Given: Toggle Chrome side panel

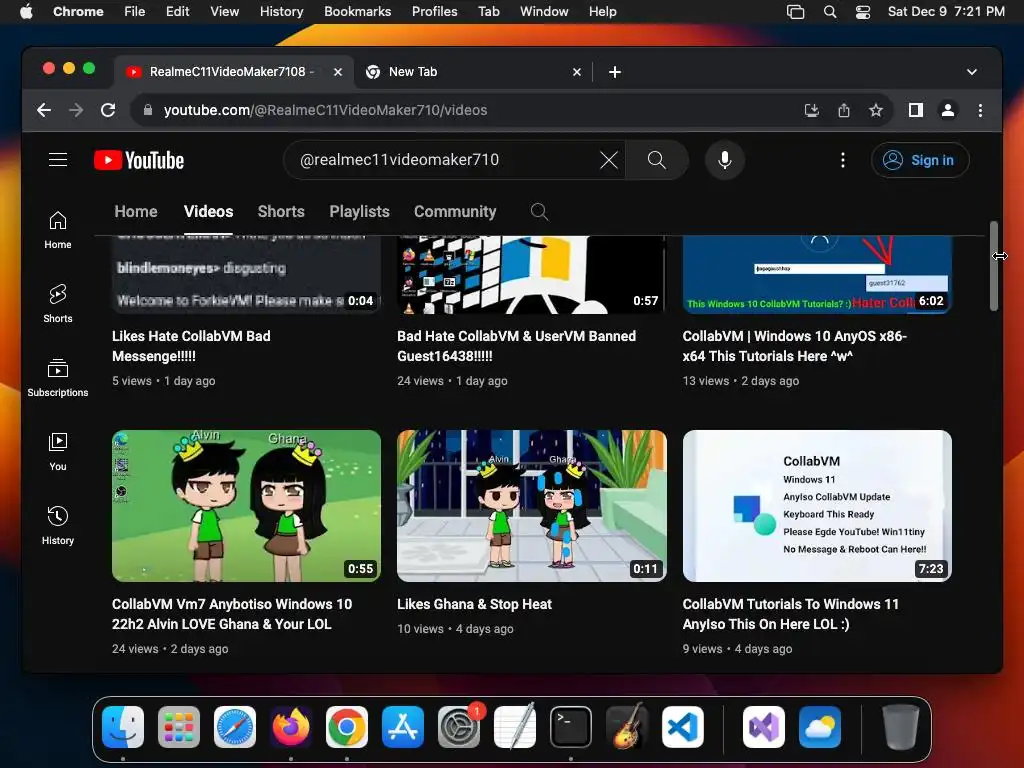Looking at the screenshot, I should point(916,110).
